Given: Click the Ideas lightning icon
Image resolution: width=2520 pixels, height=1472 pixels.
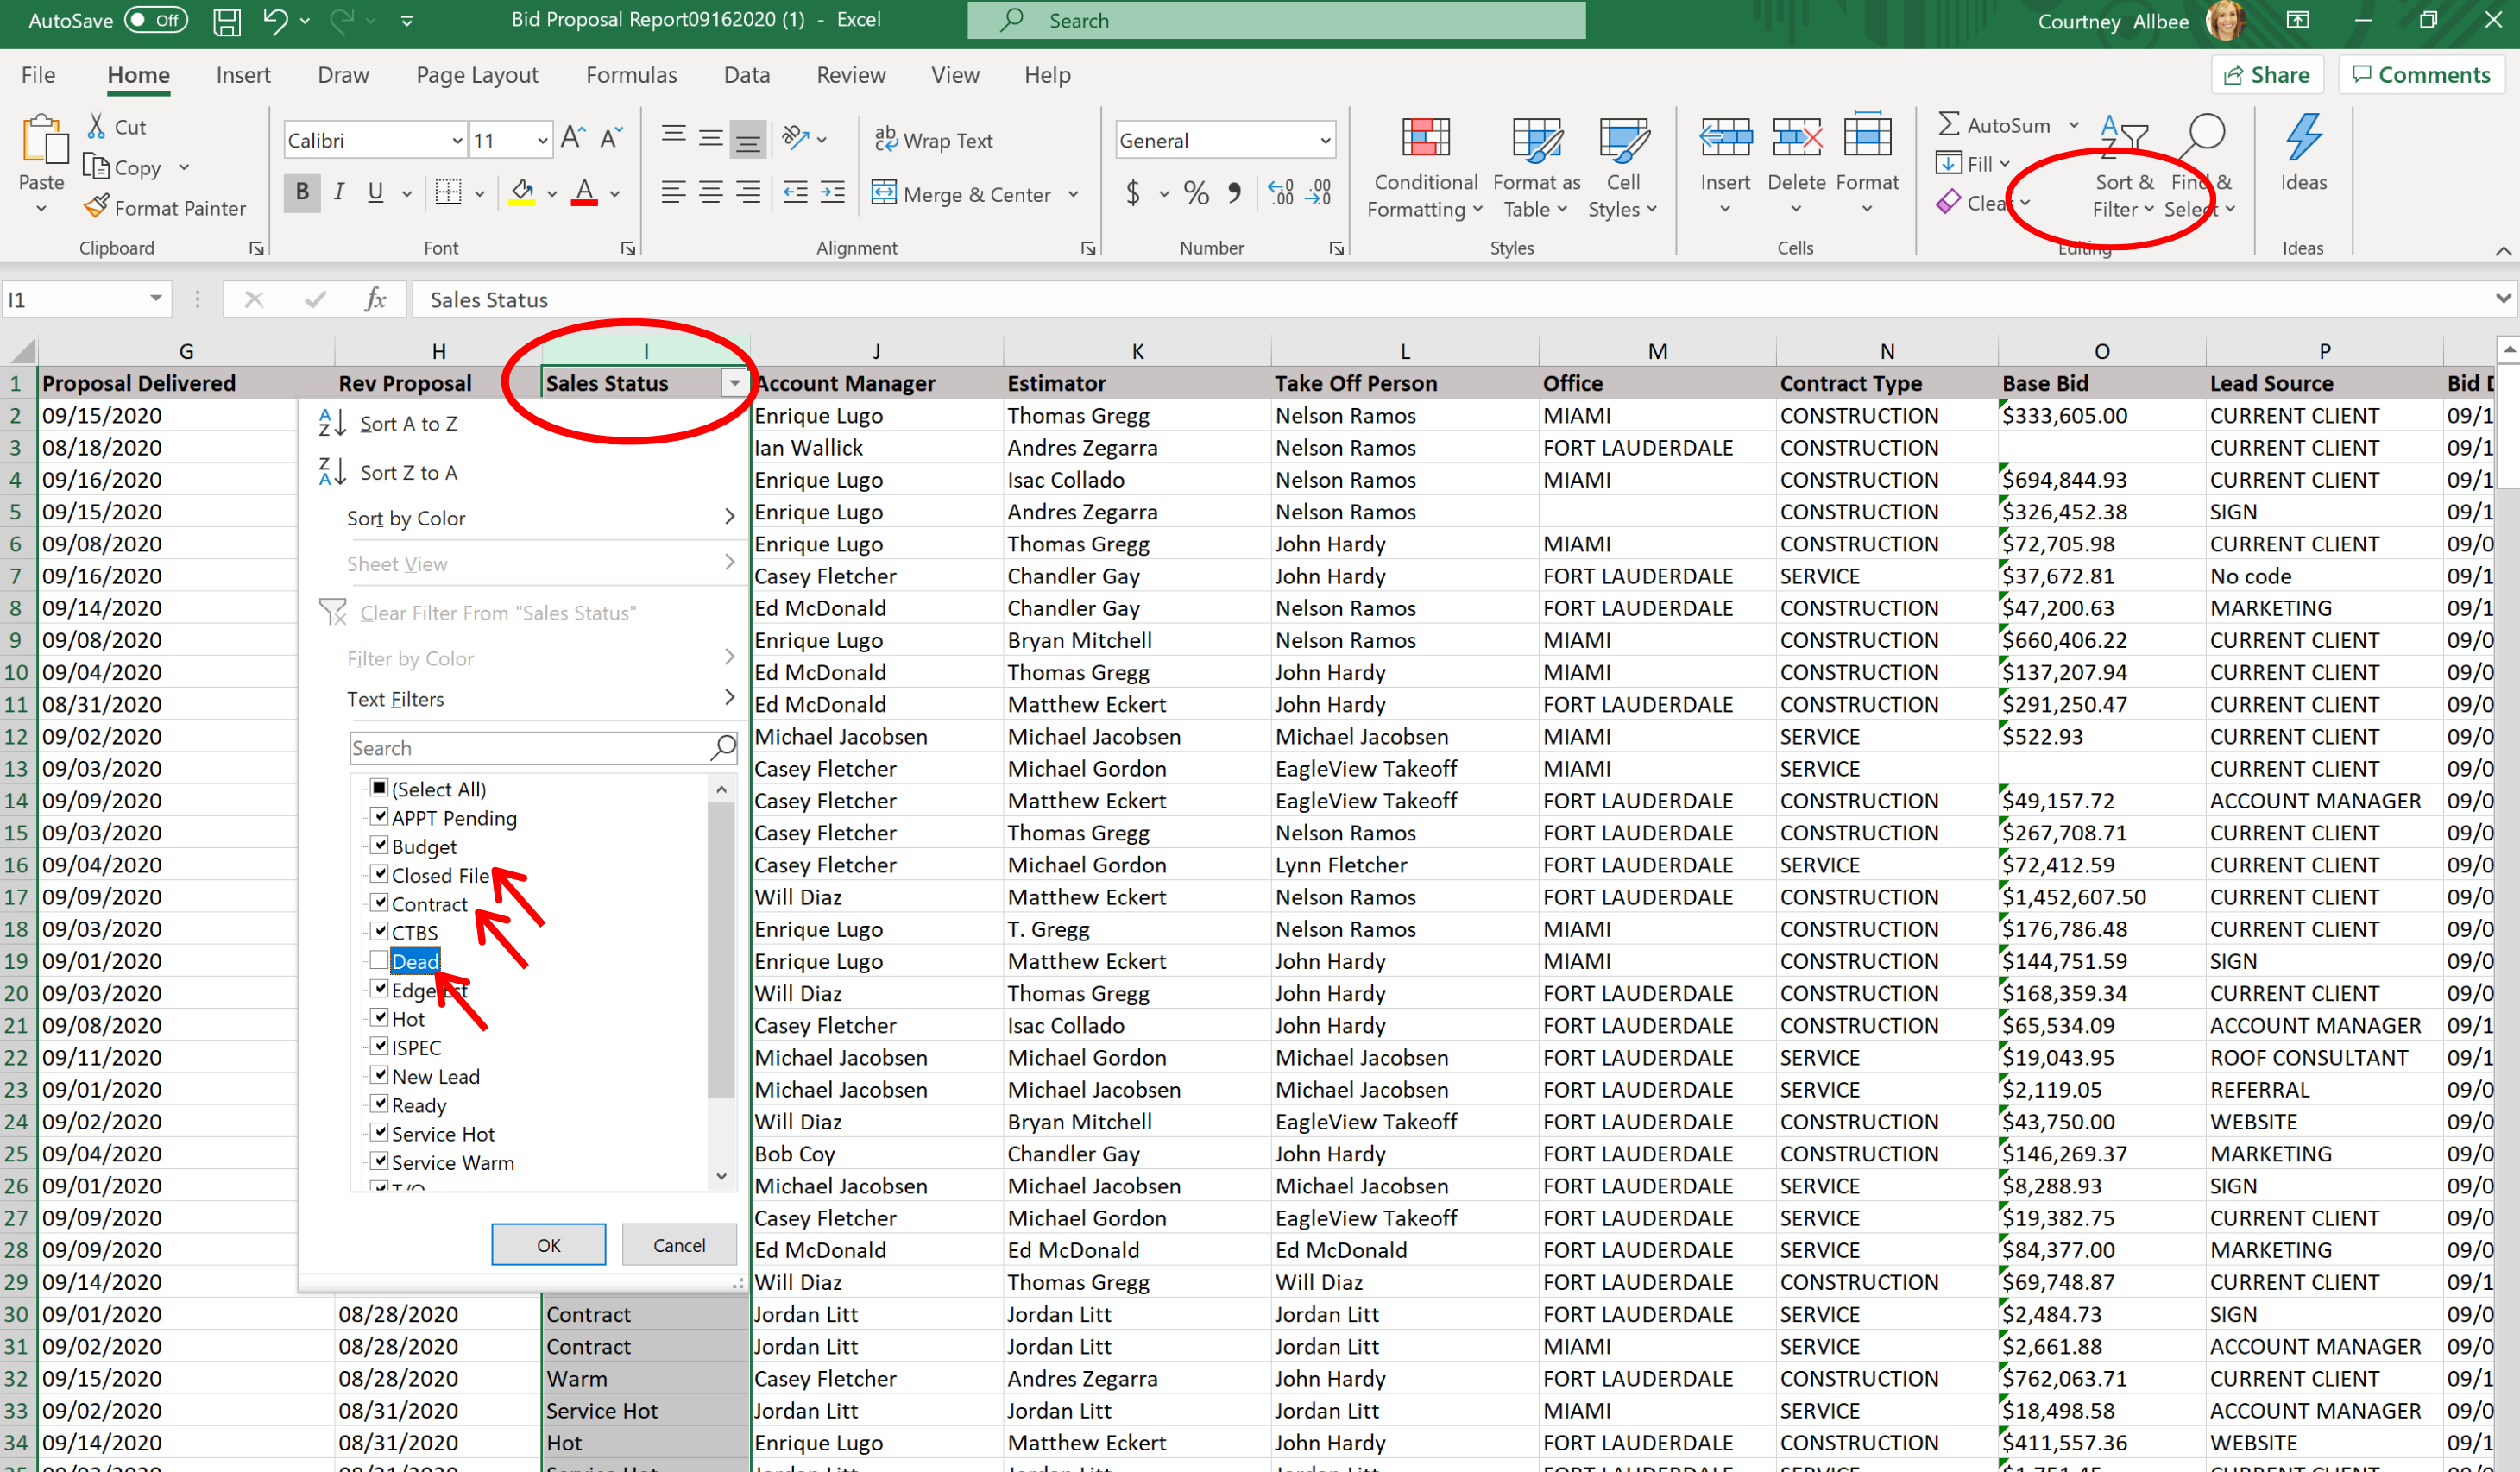Looking at the screenshot, I should coord(2303,139).
